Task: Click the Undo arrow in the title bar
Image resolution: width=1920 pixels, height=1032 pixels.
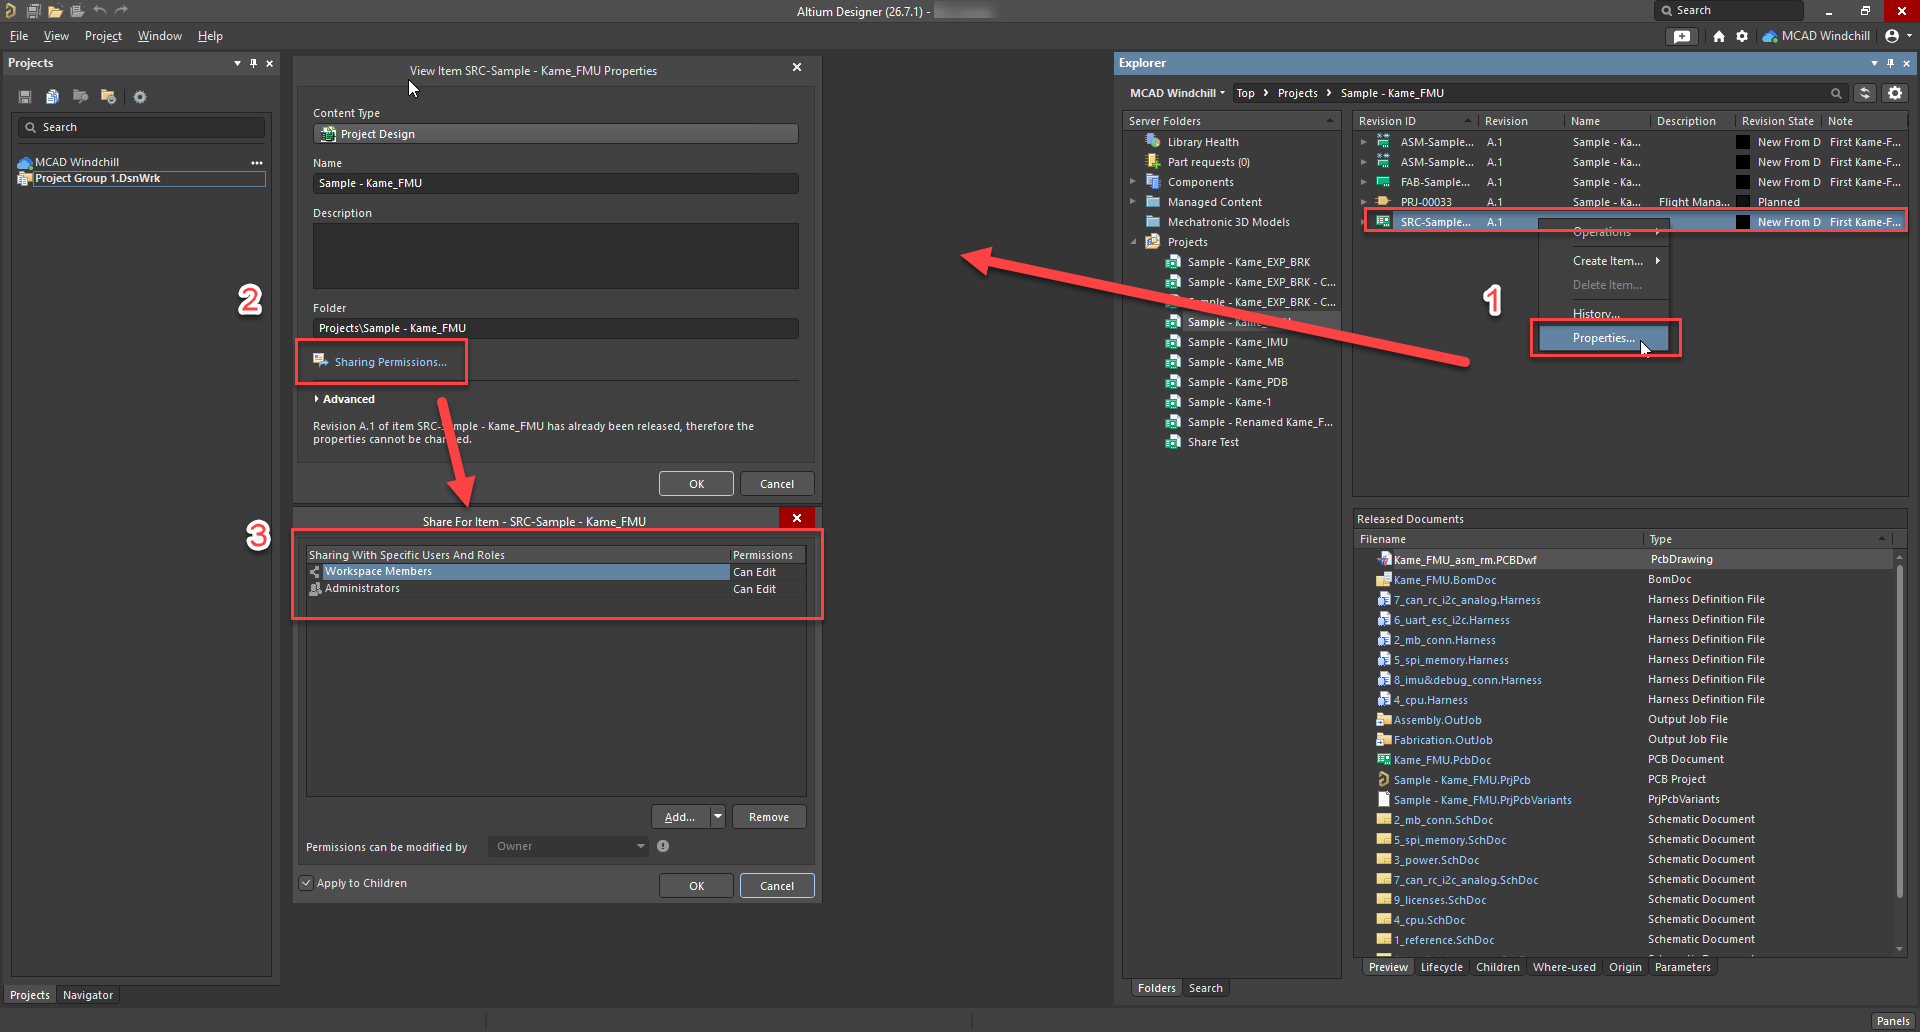Action: tap(99, 11)
